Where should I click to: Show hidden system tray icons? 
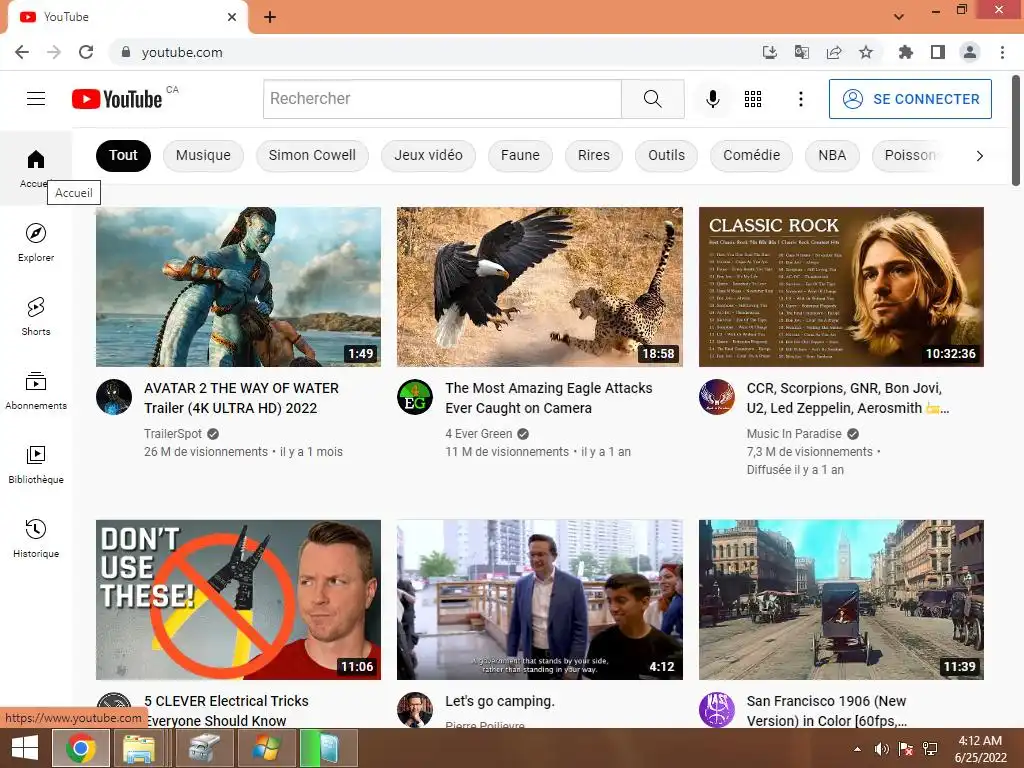click(857, 748)
